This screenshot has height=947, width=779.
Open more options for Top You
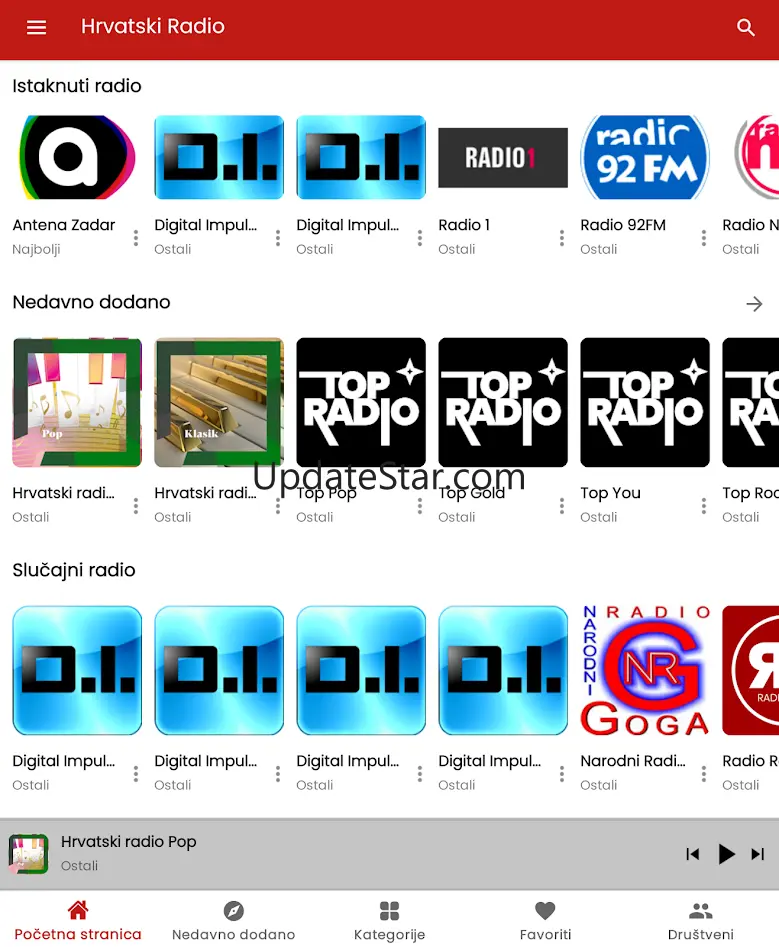(704, 506)
